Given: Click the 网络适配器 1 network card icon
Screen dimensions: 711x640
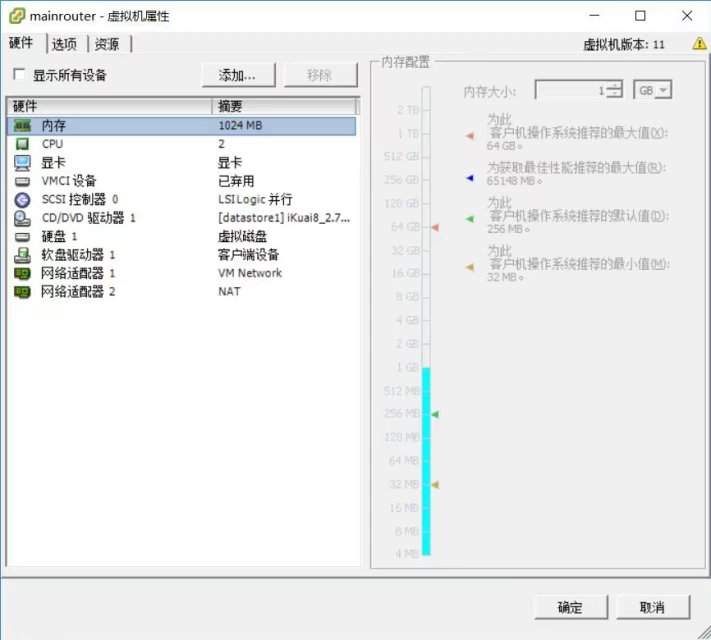Looking at the screenshot, I should point(22,274).
